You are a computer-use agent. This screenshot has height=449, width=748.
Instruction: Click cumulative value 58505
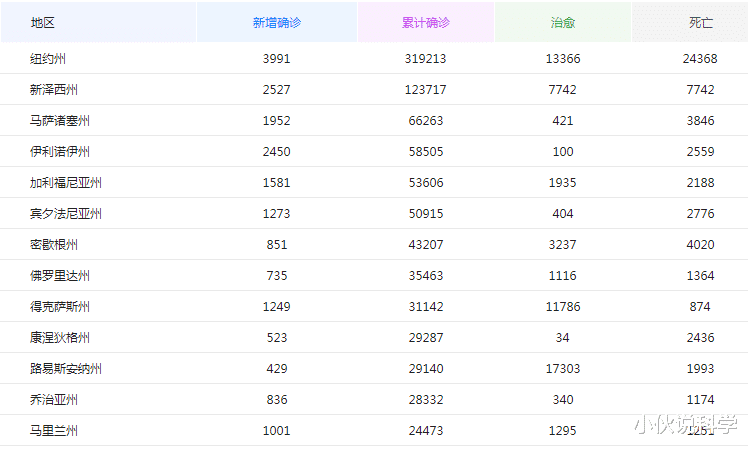pos(426,152)
